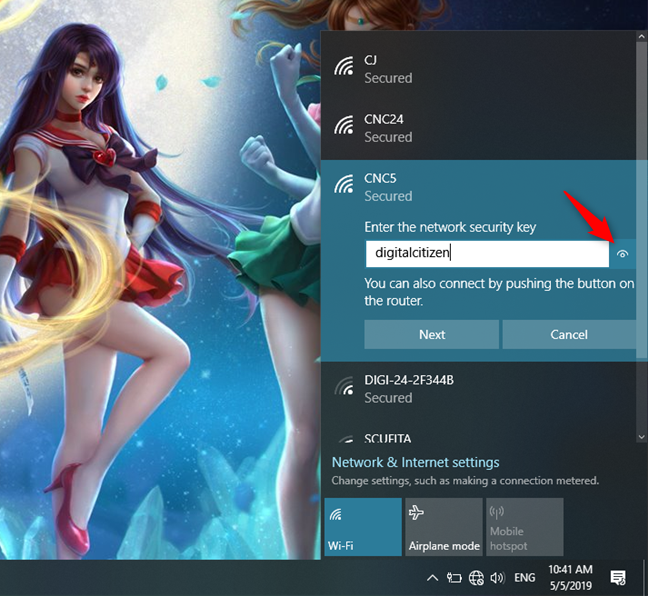Click the network globe tray icon
This screenshot has width=648, height=596.
pos(476,577)
